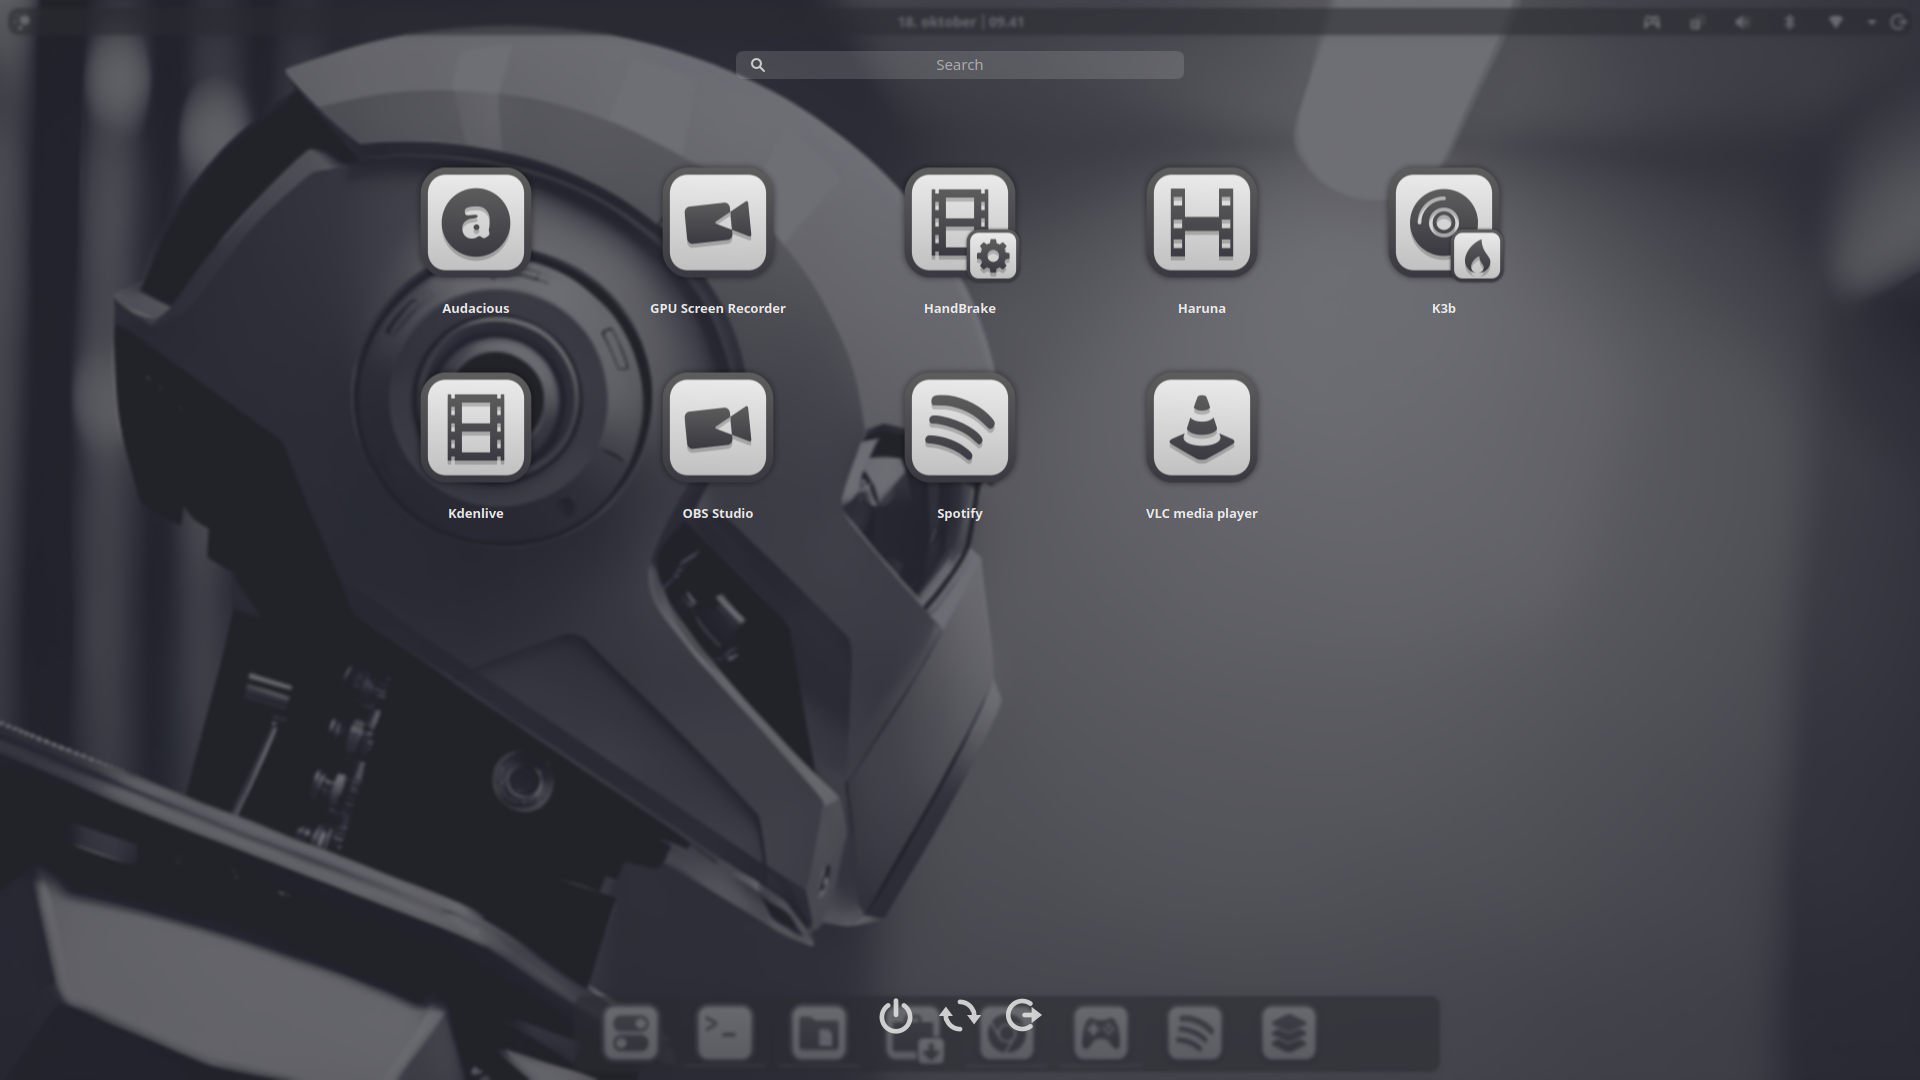Click the Search input field
This screenshot has height=1080, width=1920.
960,65
